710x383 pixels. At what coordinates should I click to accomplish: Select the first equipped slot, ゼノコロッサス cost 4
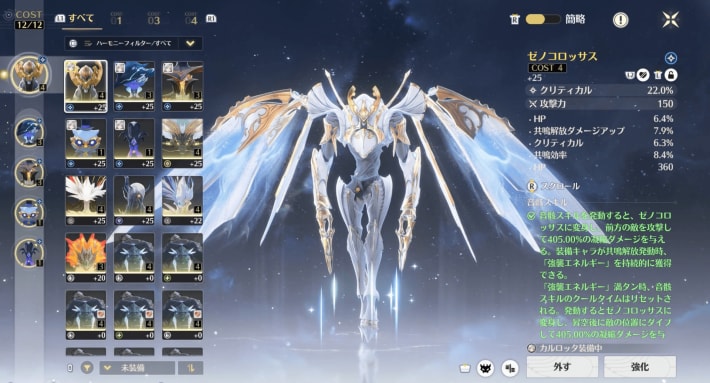point(29,74)
